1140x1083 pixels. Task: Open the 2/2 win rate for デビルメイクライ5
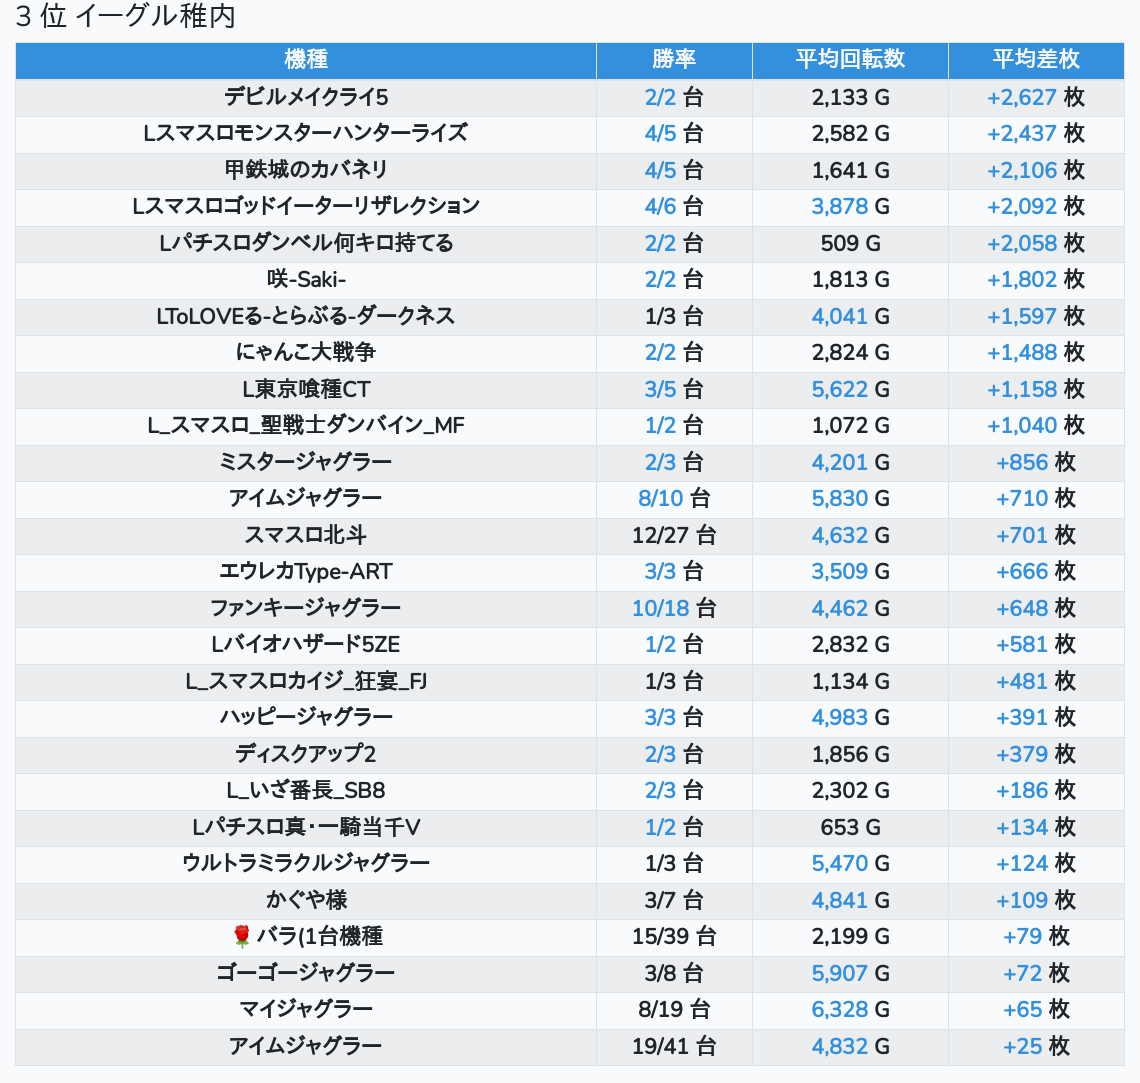click(661, 97)
